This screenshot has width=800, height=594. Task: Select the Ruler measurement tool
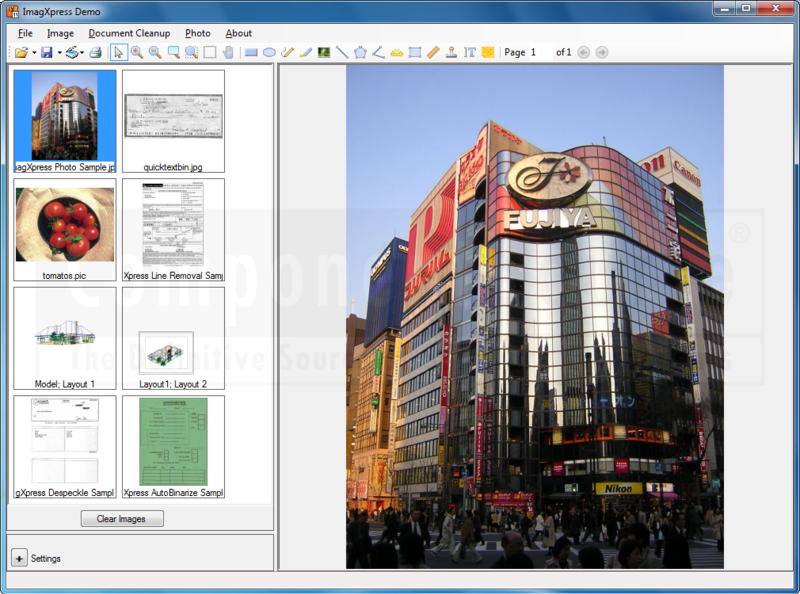[x=433, y=52]
